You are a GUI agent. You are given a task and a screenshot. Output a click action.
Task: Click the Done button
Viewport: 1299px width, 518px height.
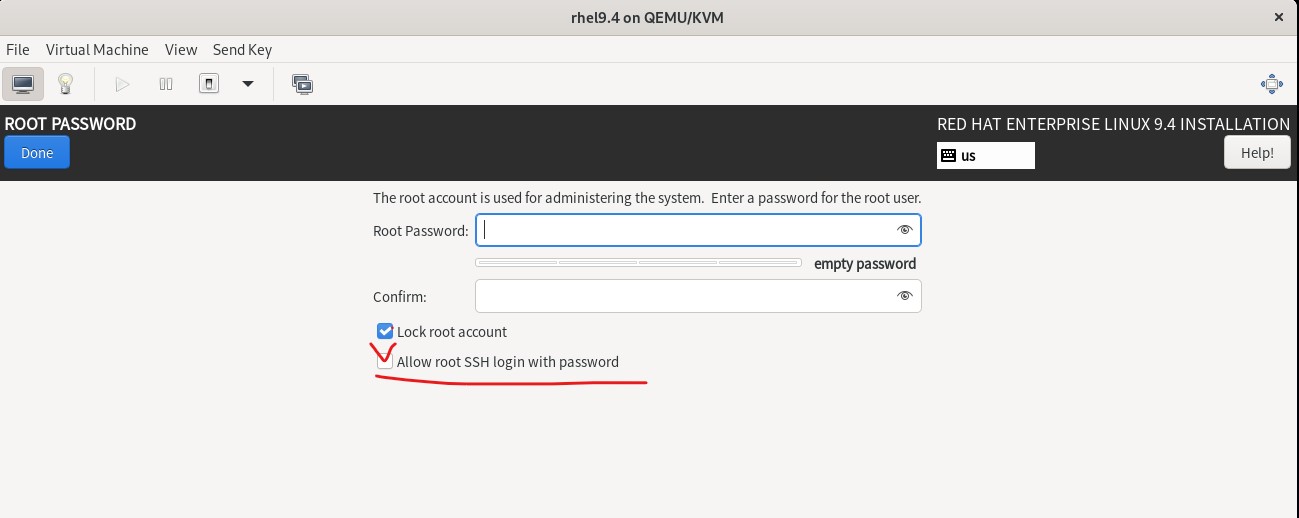[37, 153]
